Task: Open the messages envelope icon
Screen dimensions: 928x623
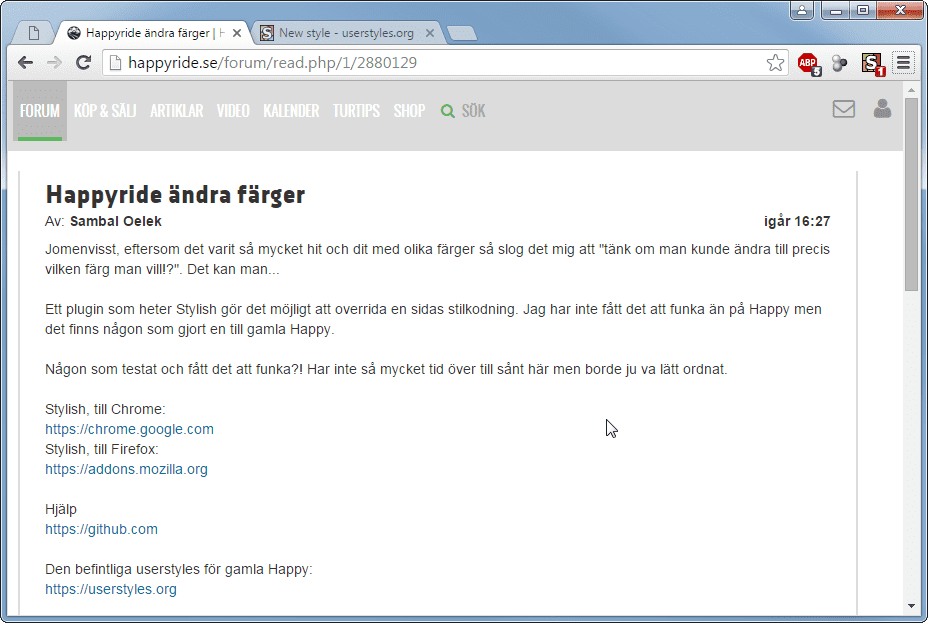Action: (843, 109)
